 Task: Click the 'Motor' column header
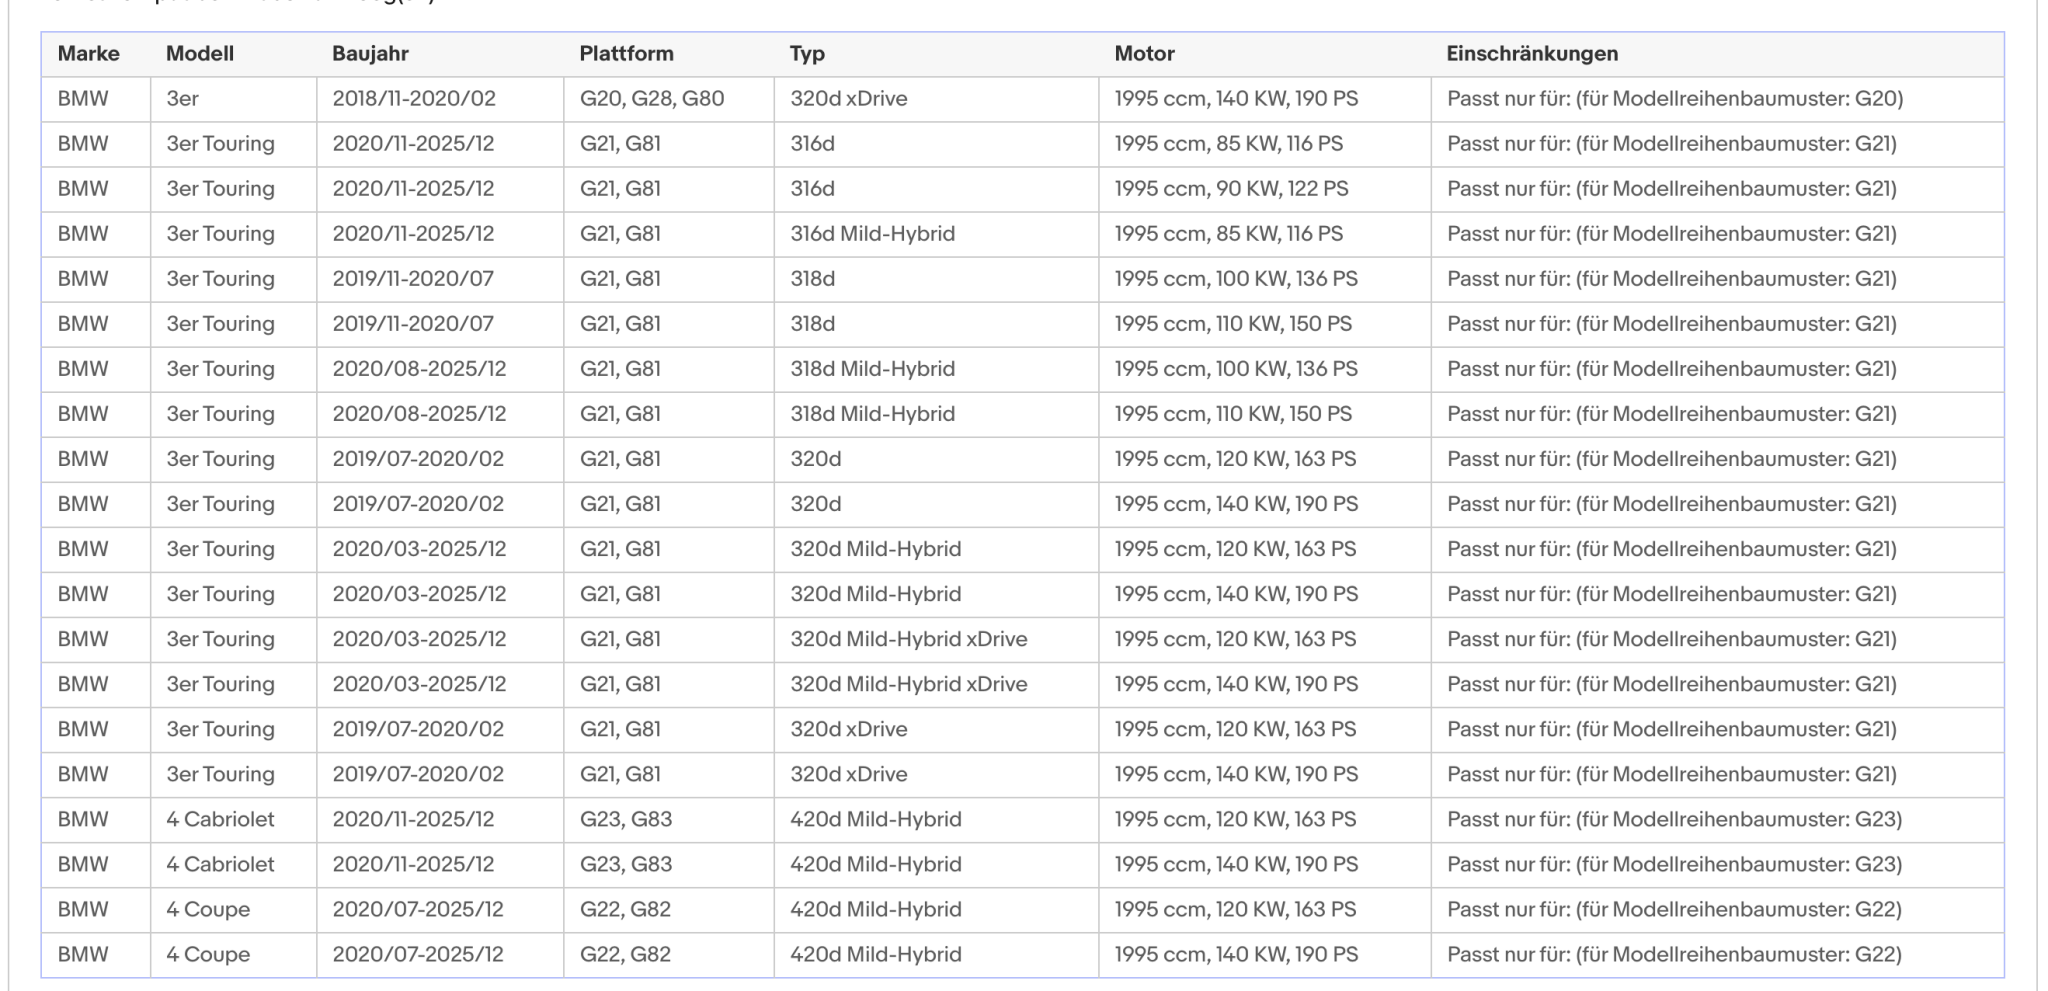coord(1145,54)
